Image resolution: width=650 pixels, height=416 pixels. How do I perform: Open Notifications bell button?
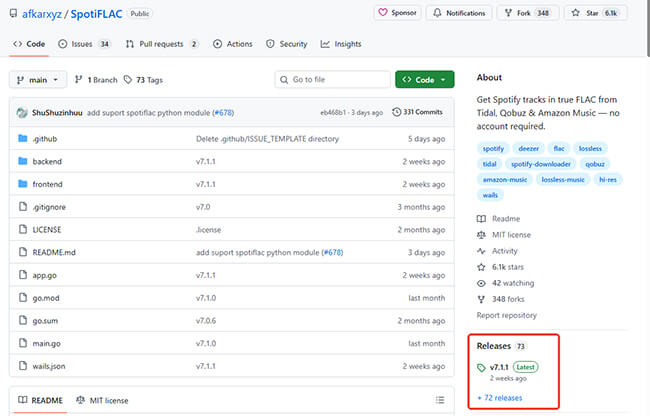tap(459, 13)
